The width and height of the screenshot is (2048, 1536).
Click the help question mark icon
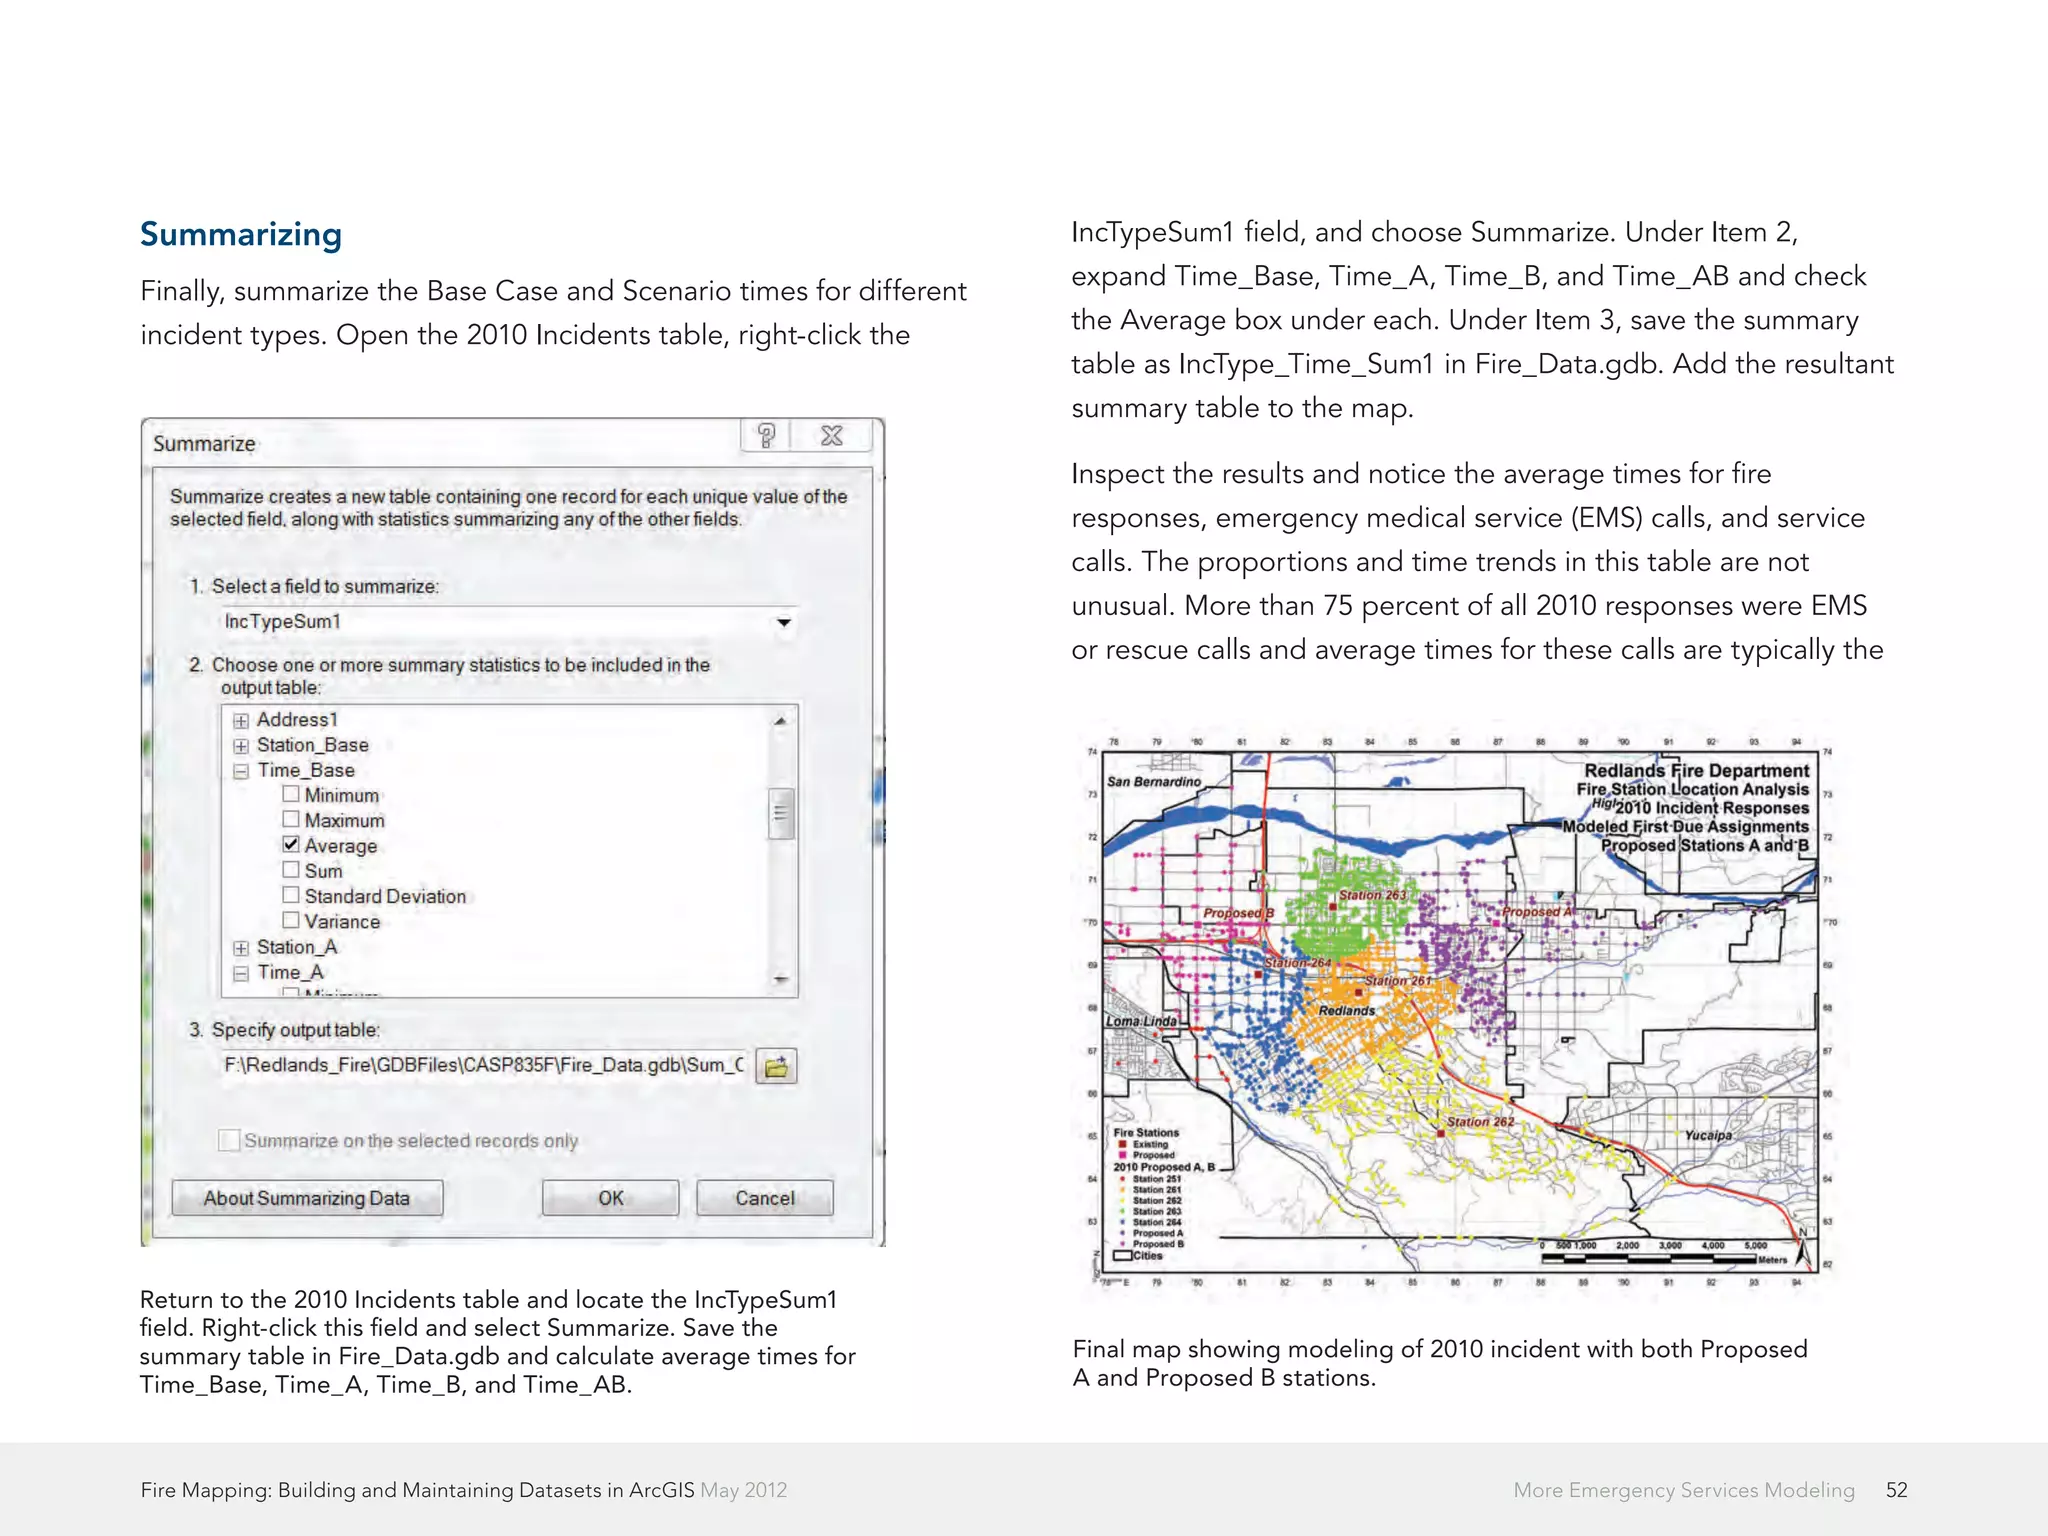(766, 436)
